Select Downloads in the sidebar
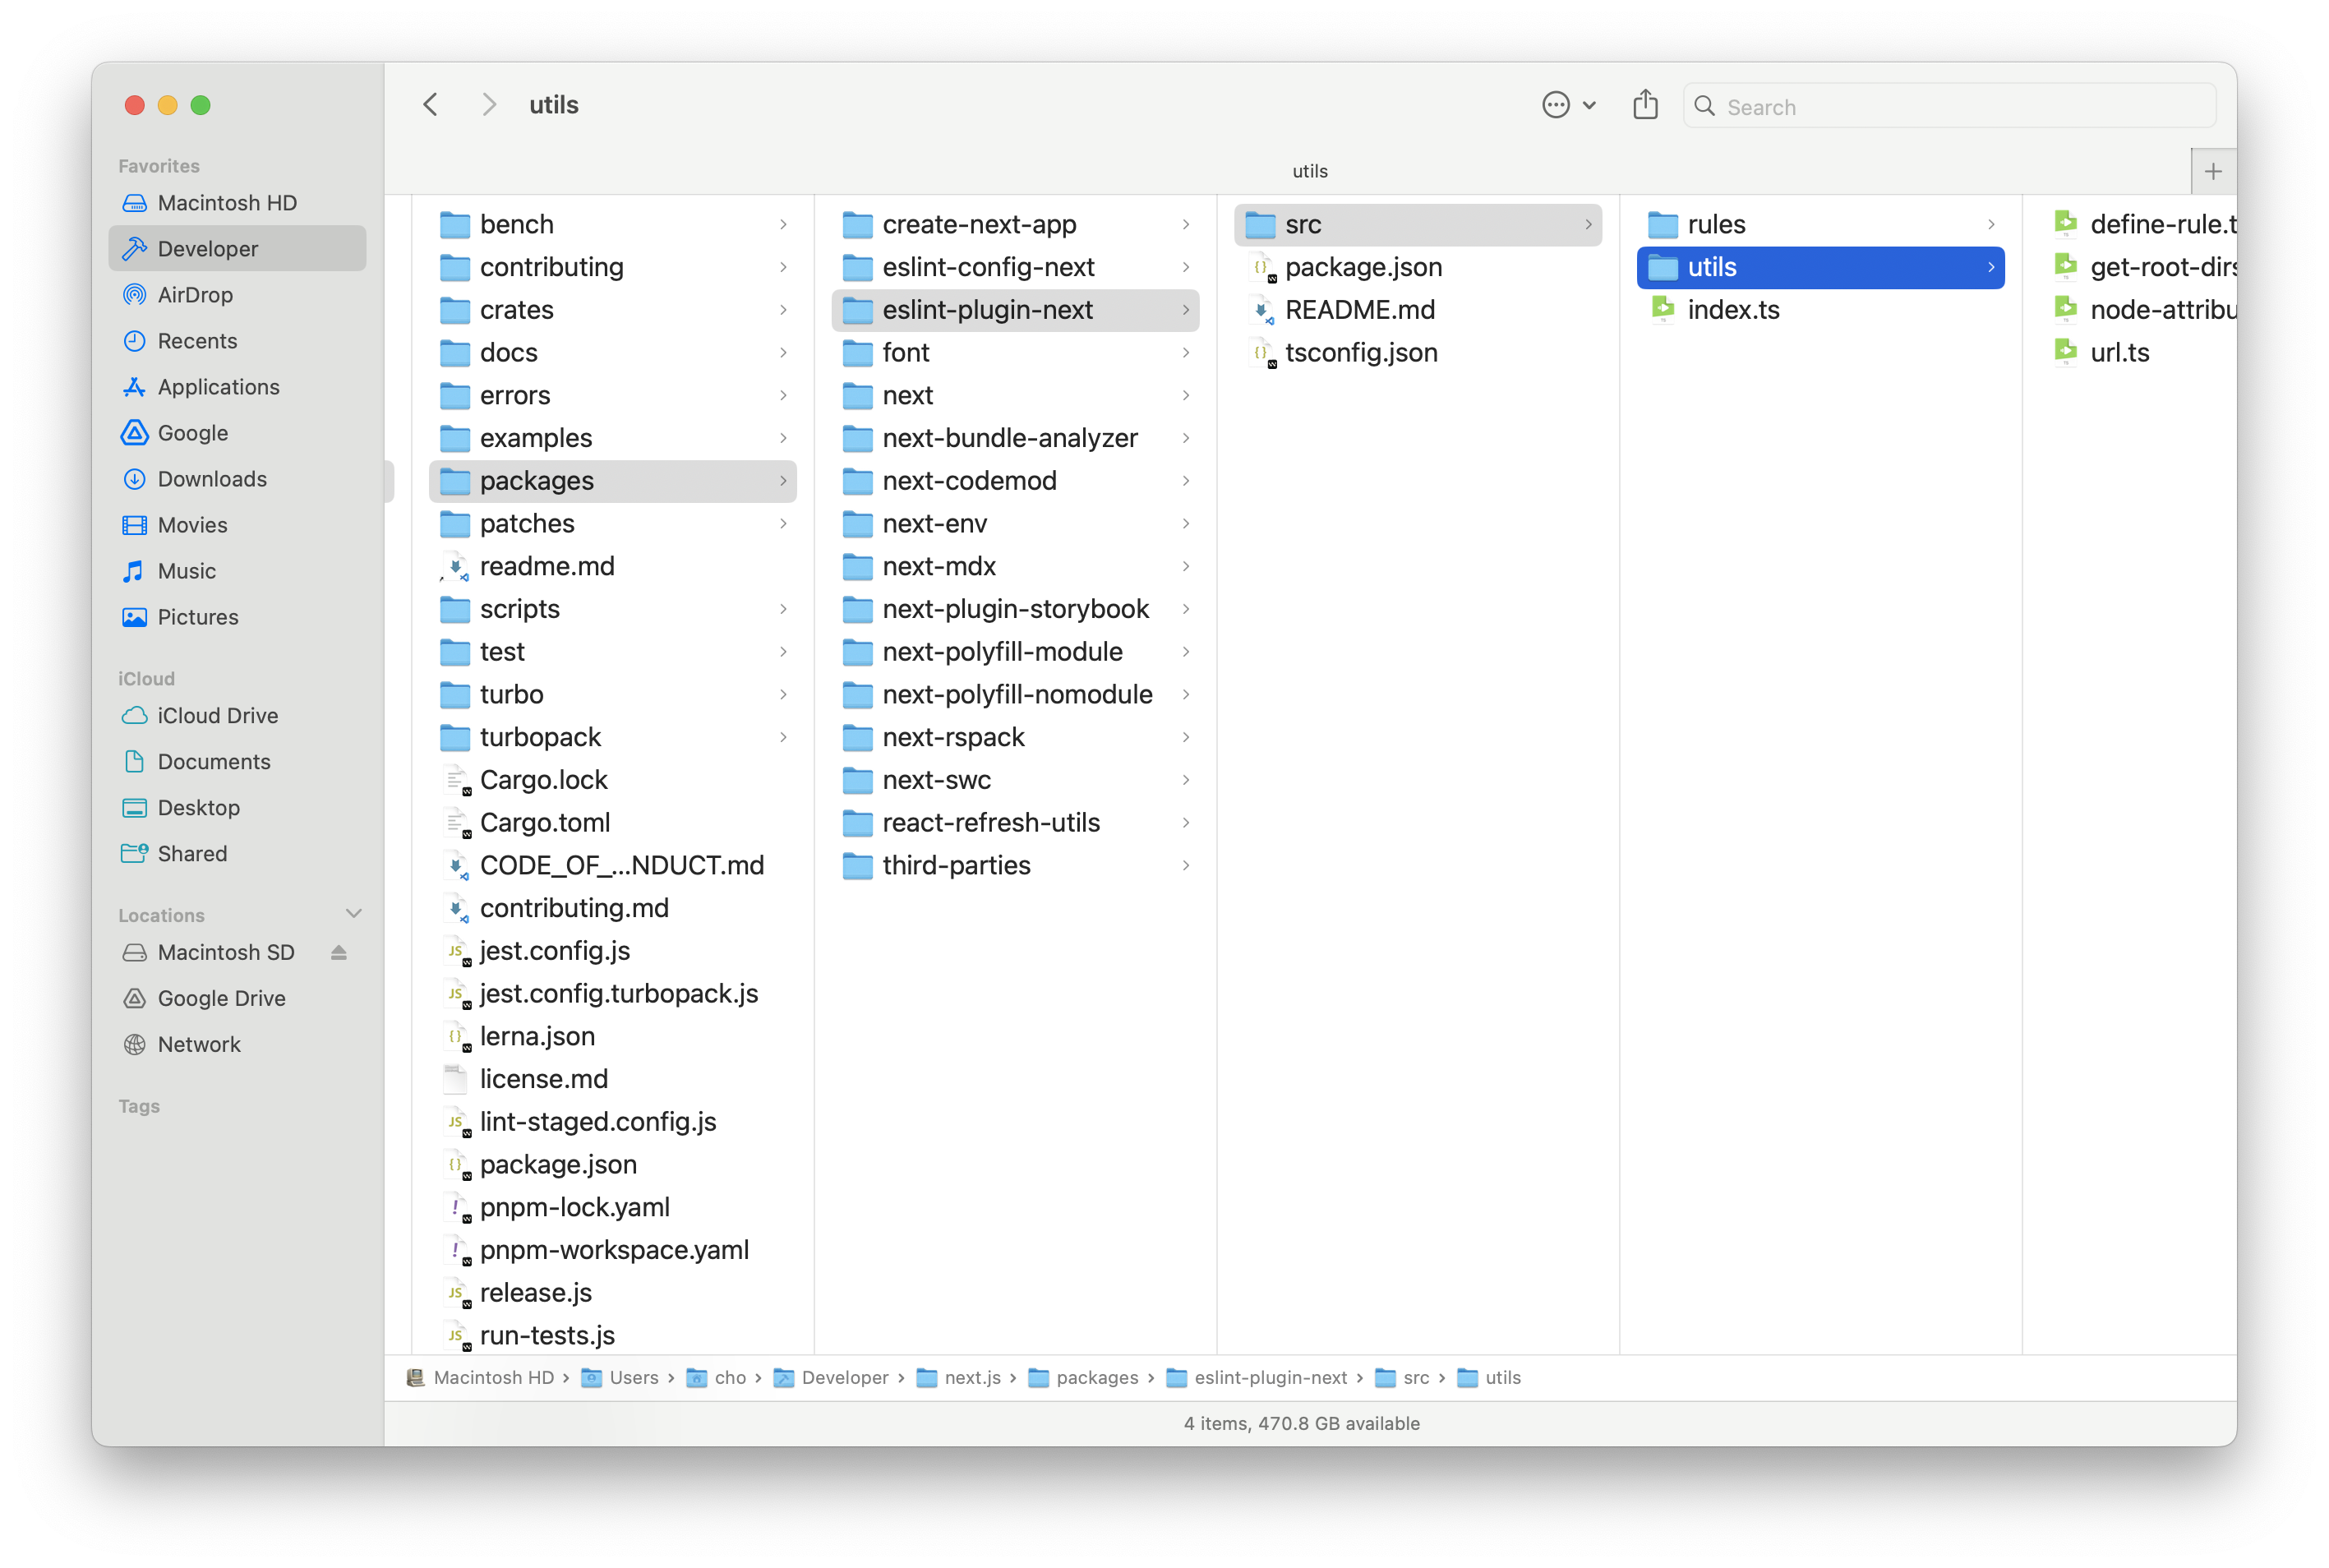 pos(211,479)
